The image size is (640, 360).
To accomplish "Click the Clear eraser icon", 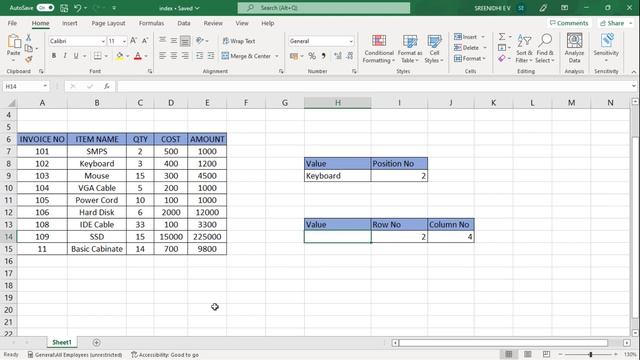I will click(x=502, y=59).
